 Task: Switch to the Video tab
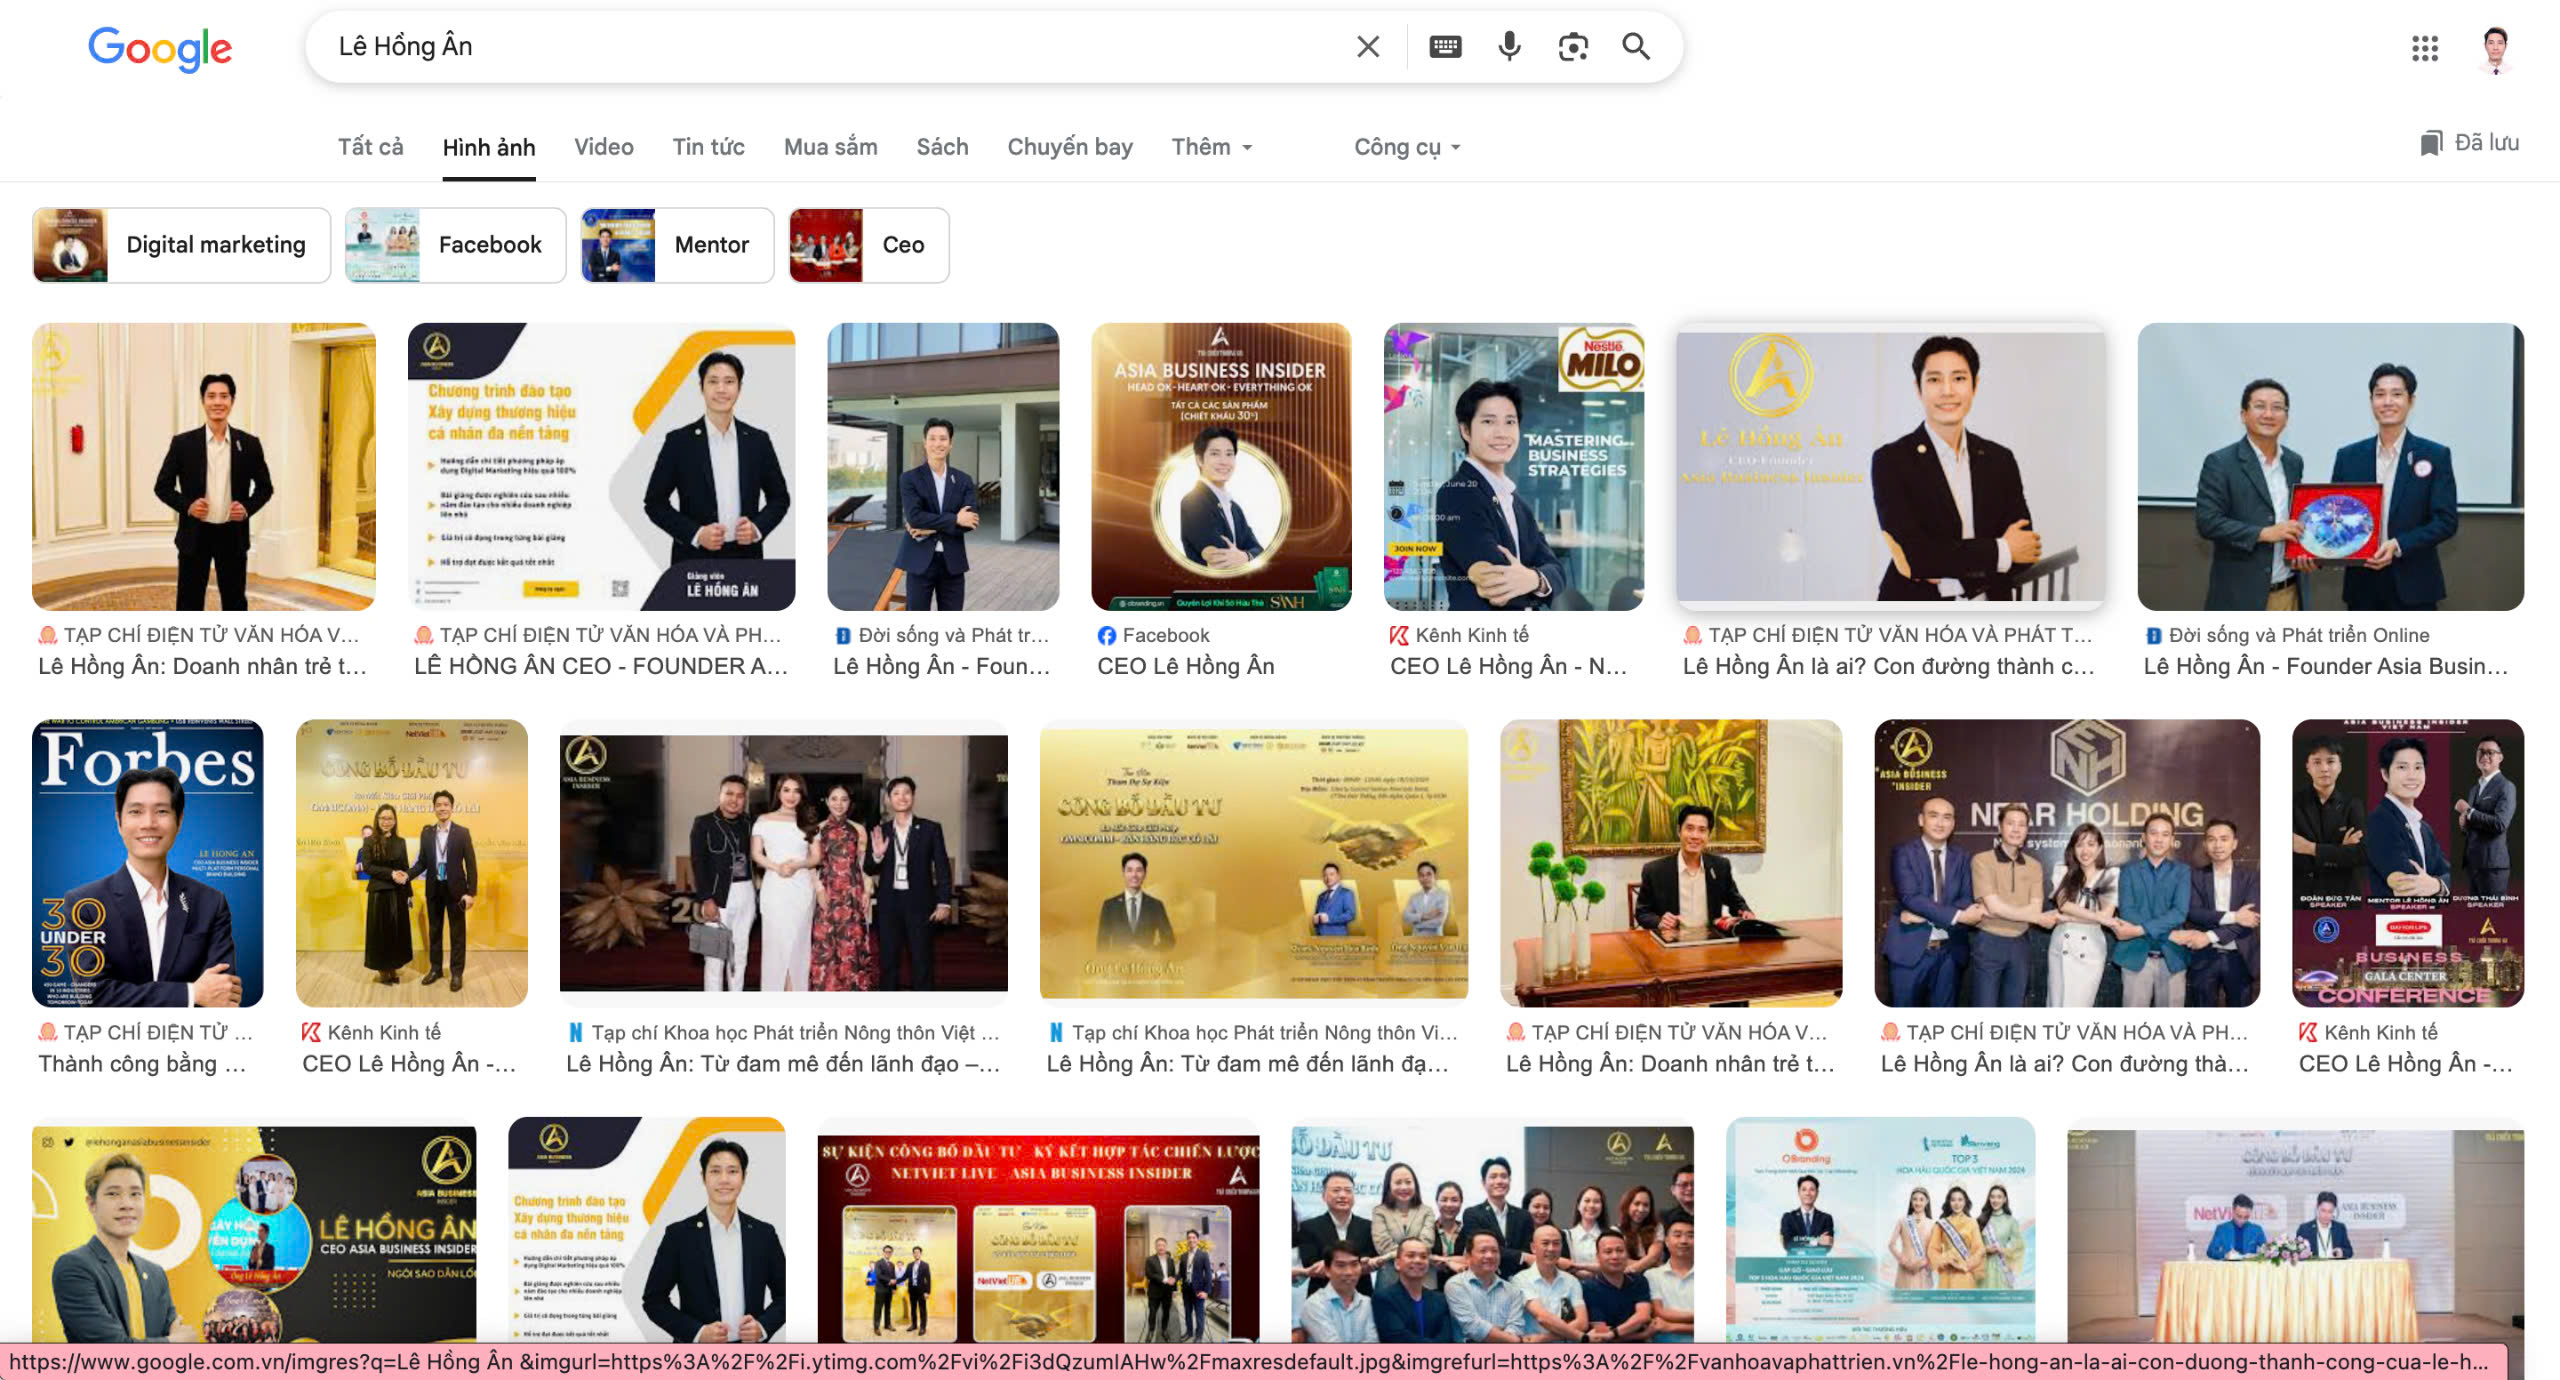(603, 147)
